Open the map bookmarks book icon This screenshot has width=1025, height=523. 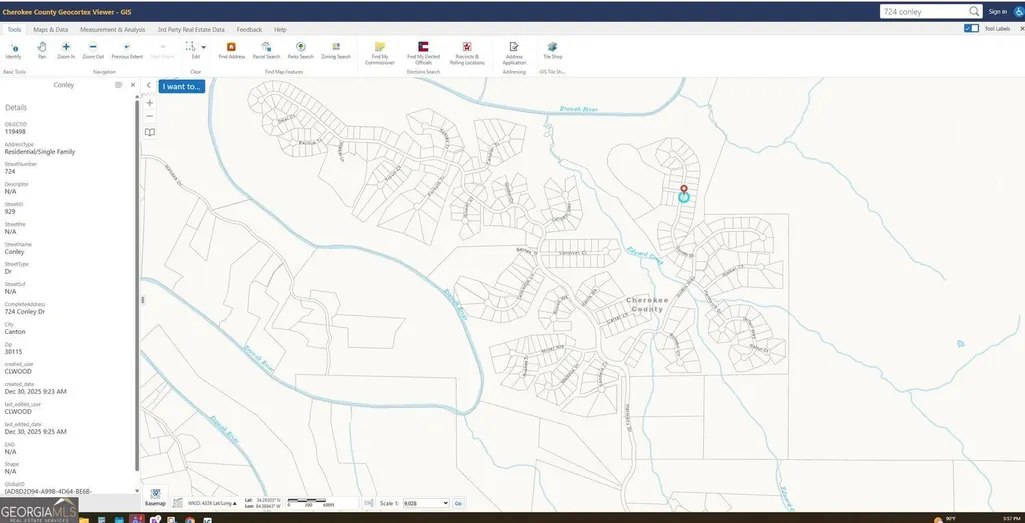click(x=150, y=132)
